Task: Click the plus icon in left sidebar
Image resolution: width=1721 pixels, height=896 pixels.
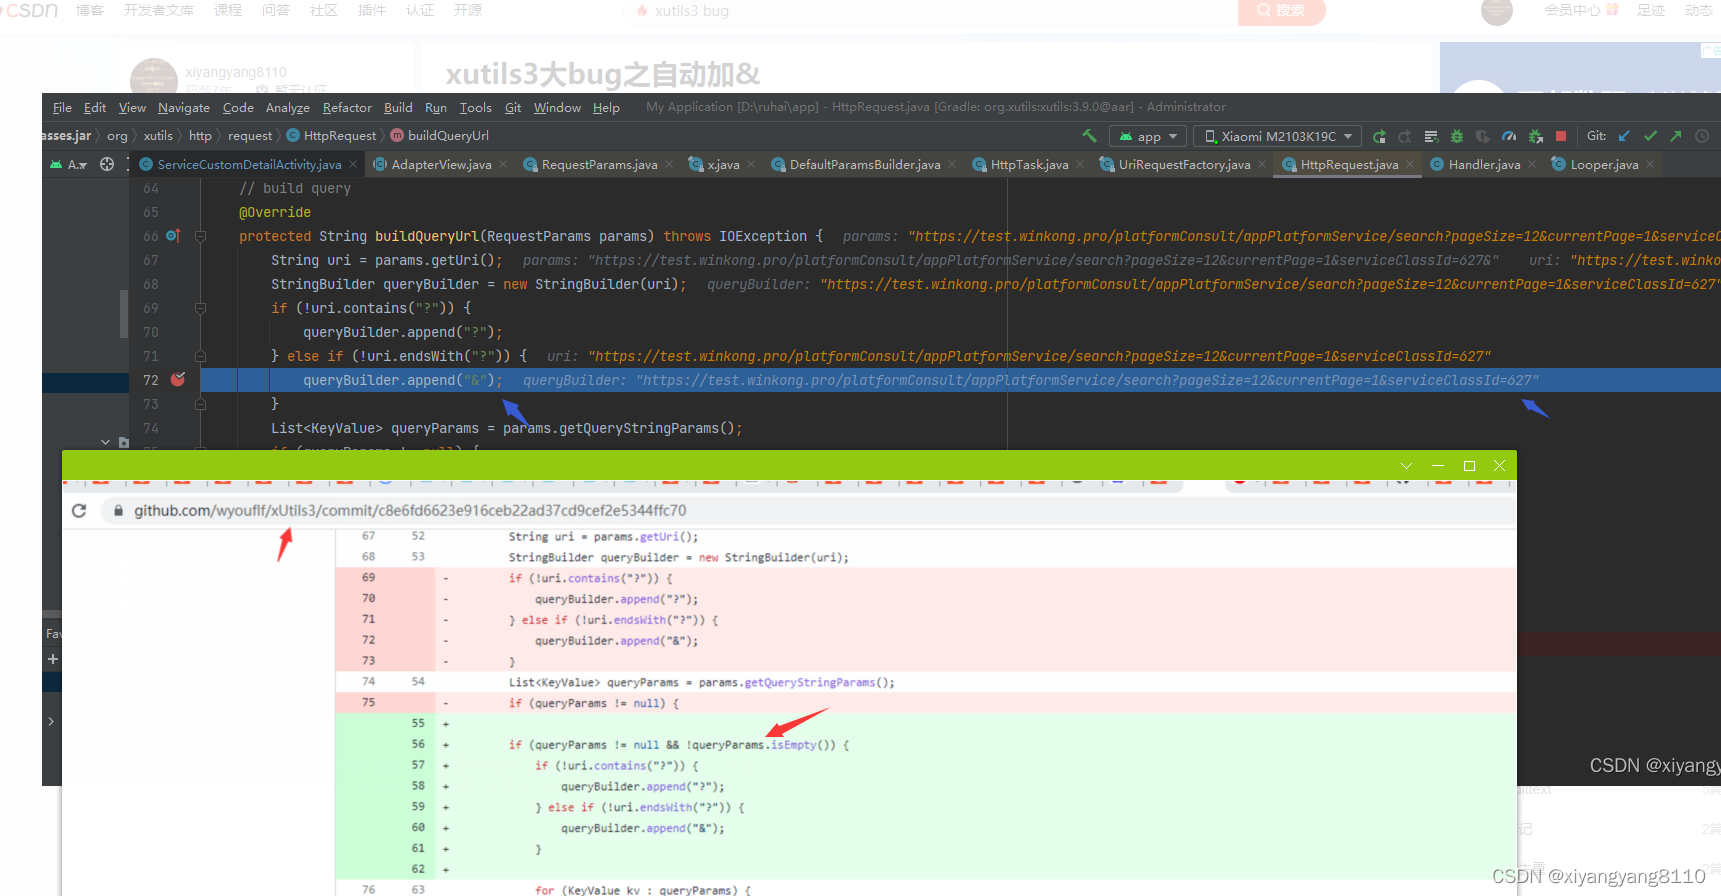Action: tap(53, 659)
